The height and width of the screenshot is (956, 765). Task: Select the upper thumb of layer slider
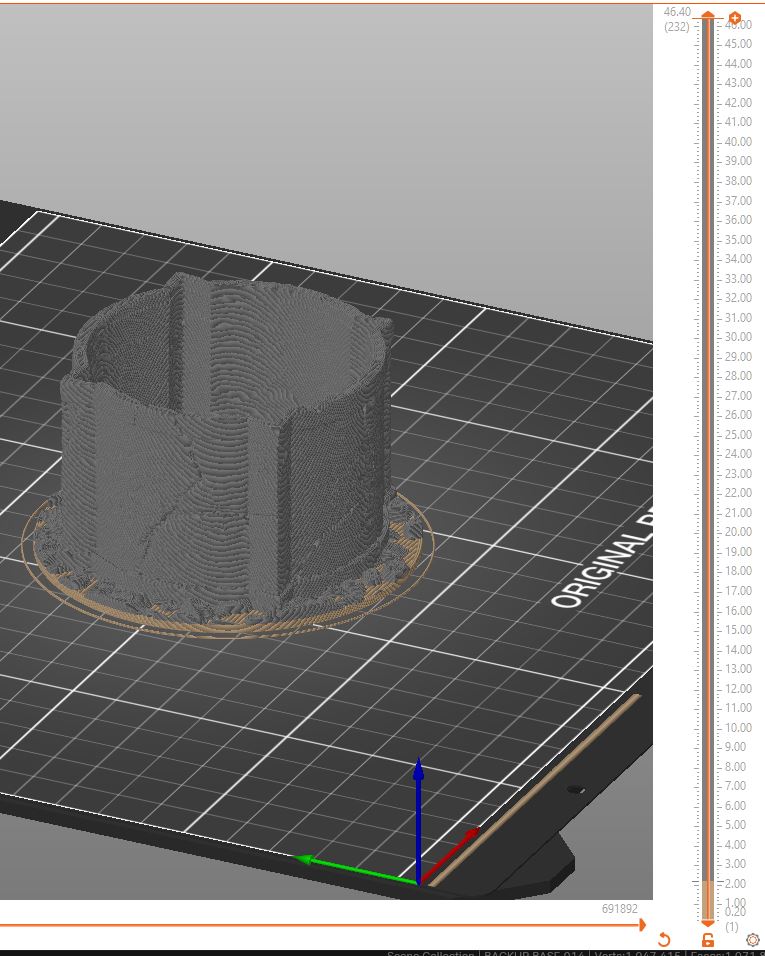click(707, 16)
